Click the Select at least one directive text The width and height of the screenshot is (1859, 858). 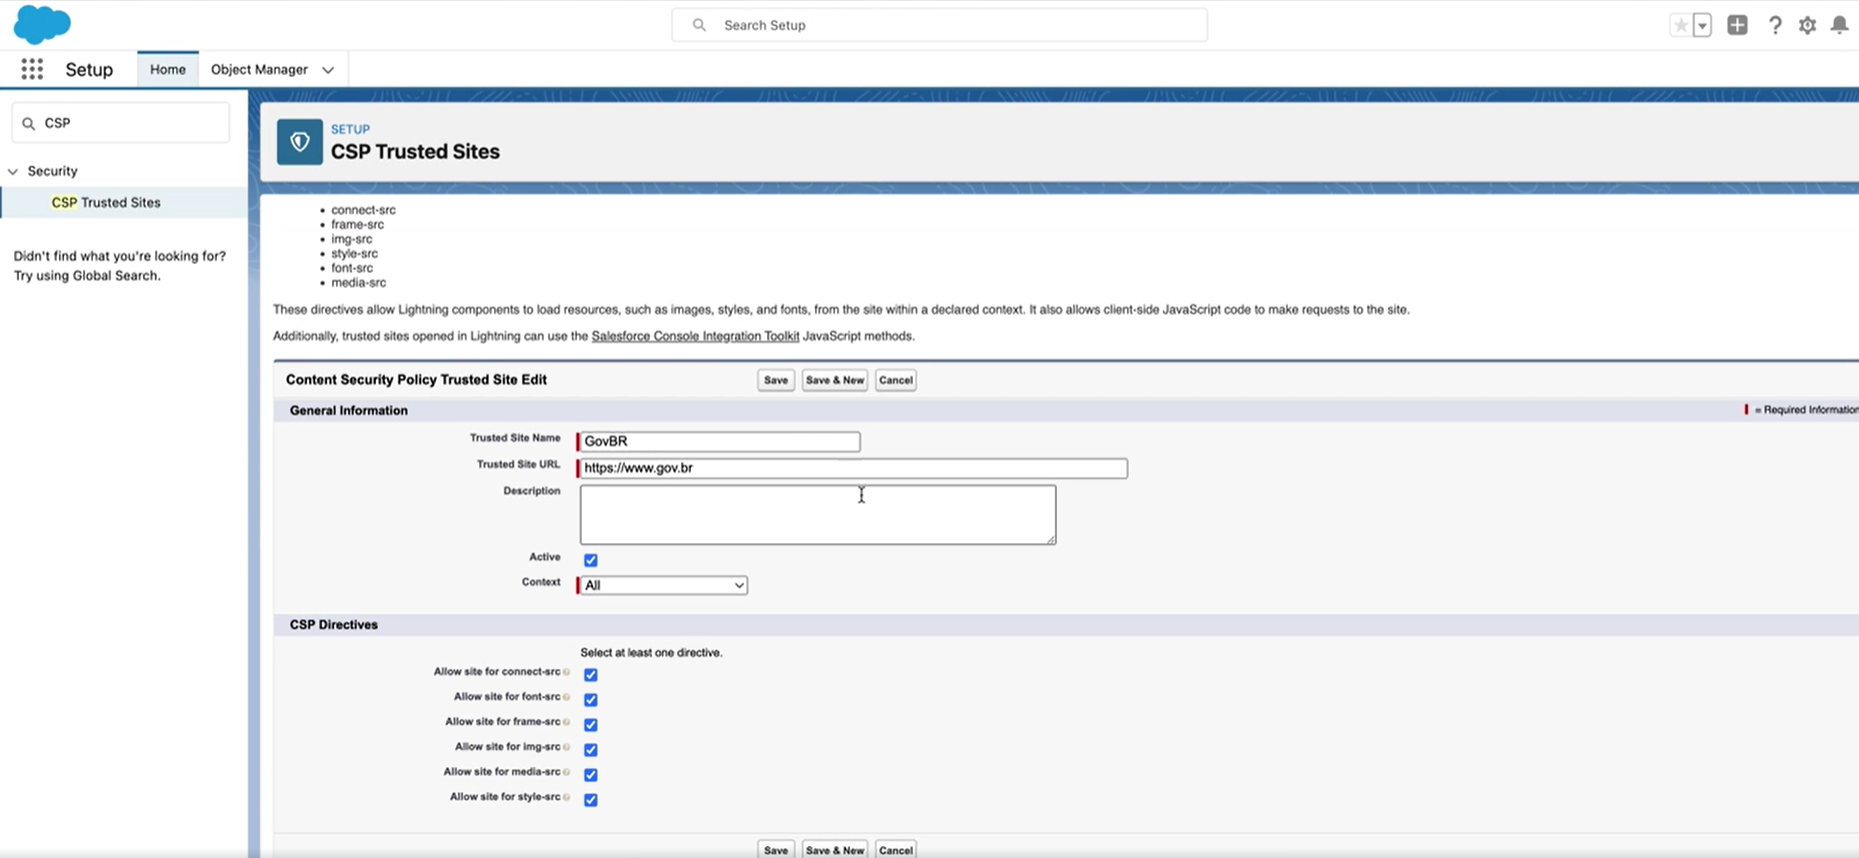click(x=651, y=652)
